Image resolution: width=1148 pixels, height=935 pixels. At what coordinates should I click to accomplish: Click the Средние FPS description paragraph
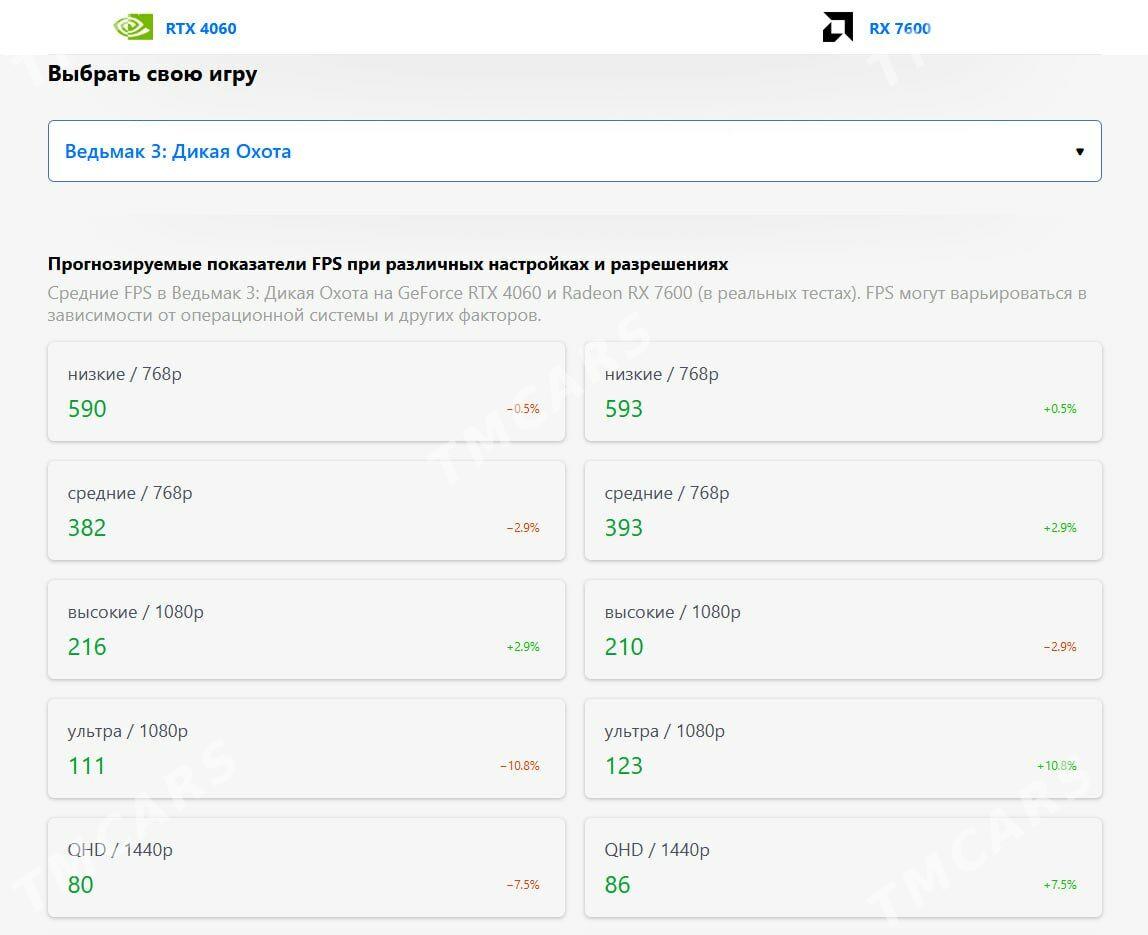[x=567, y=304]
